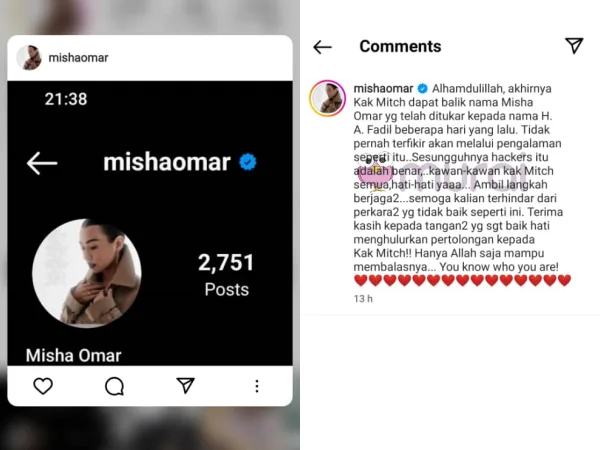This screenshot has width=600, height=450.
Task: Tap the mishaomar username in comment
Action: pyautogui.click(x=383, y=88)
